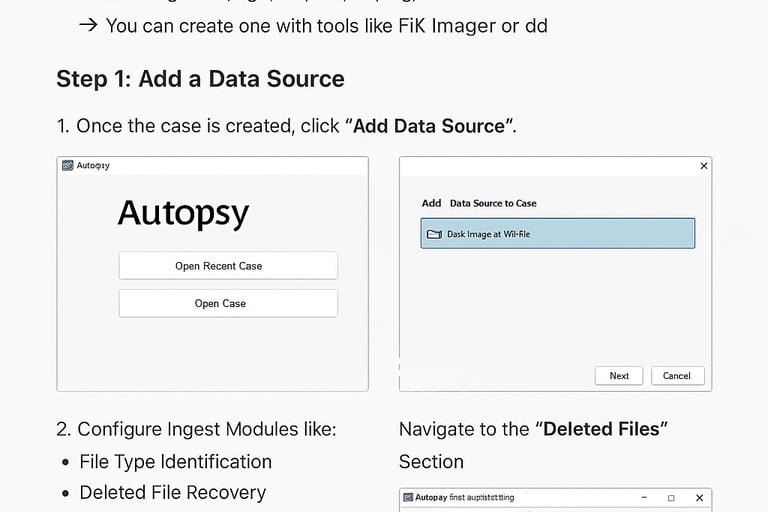Click Next in Add Data Source dialog
The width and height of the screenshot is (768, 512).
[619, 376]
